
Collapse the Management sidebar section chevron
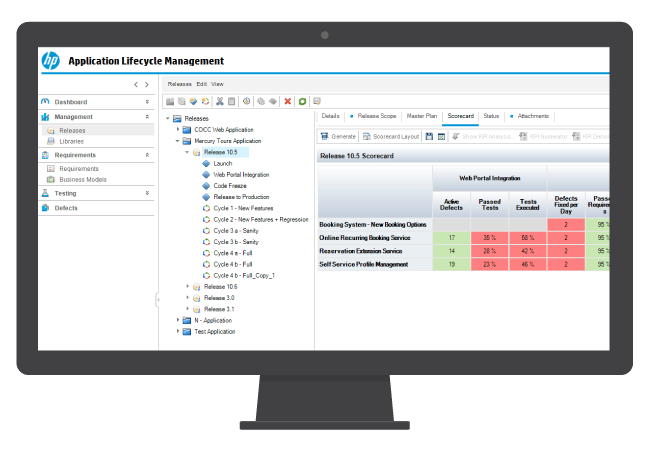[147, 117]
